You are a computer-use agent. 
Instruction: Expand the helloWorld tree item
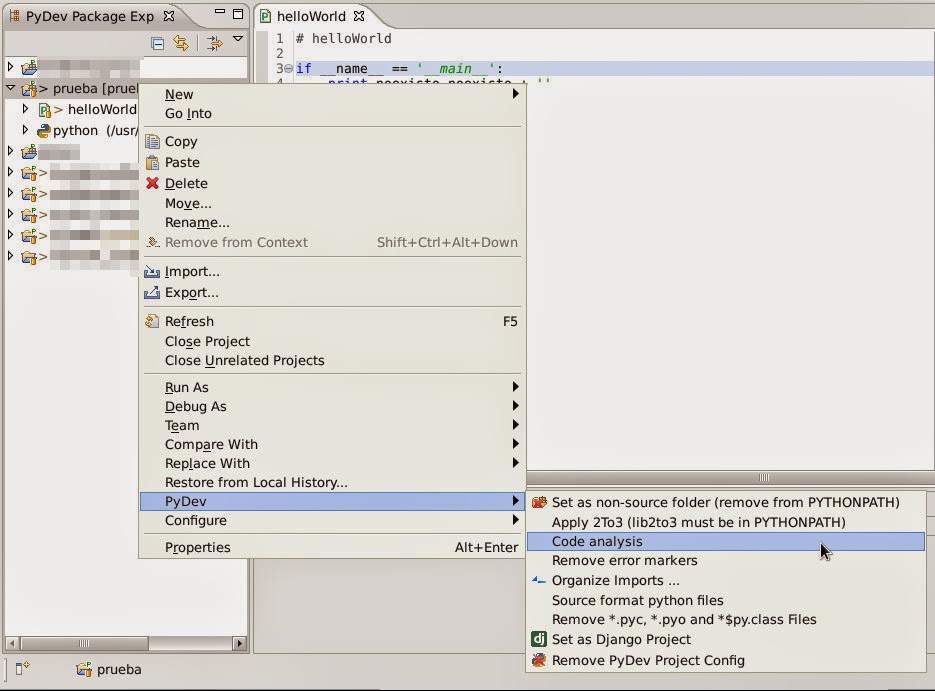pyautogui.click(x=24, y=109)
